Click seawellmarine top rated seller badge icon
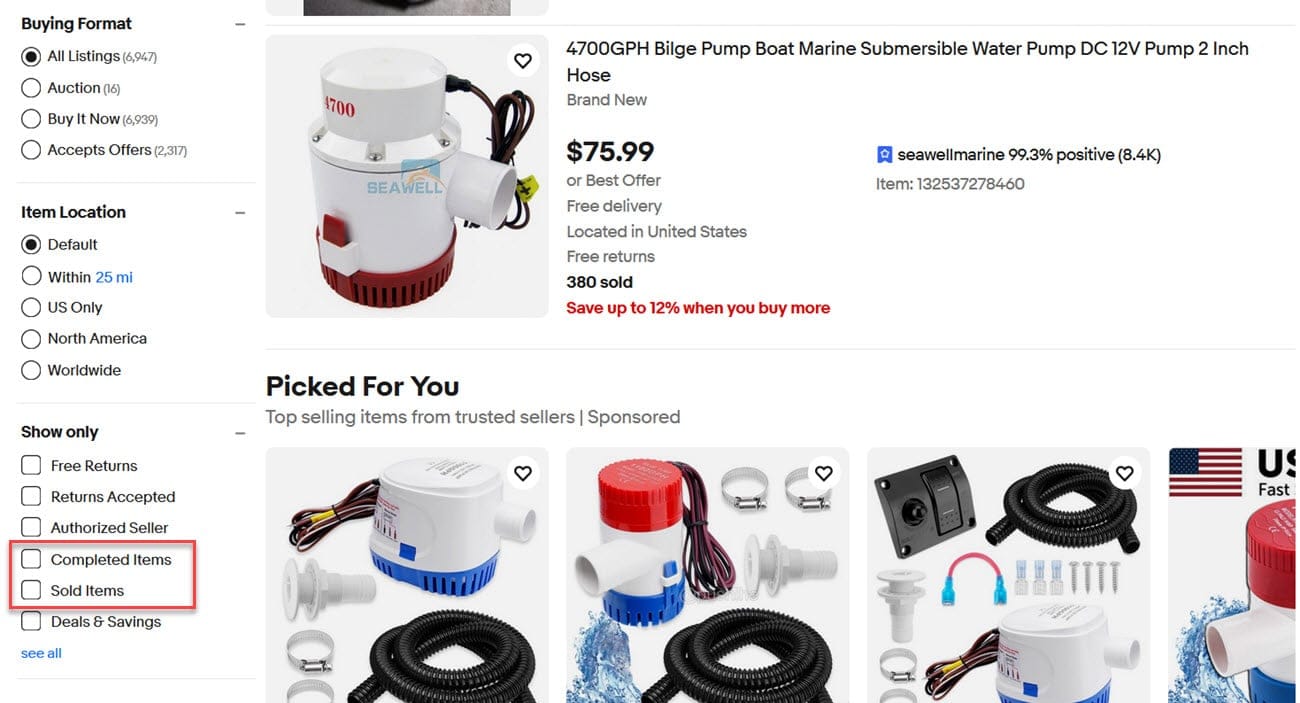The height and width of the screenshot is (703, 1300). pyautogui.click(x=884, y=155)
